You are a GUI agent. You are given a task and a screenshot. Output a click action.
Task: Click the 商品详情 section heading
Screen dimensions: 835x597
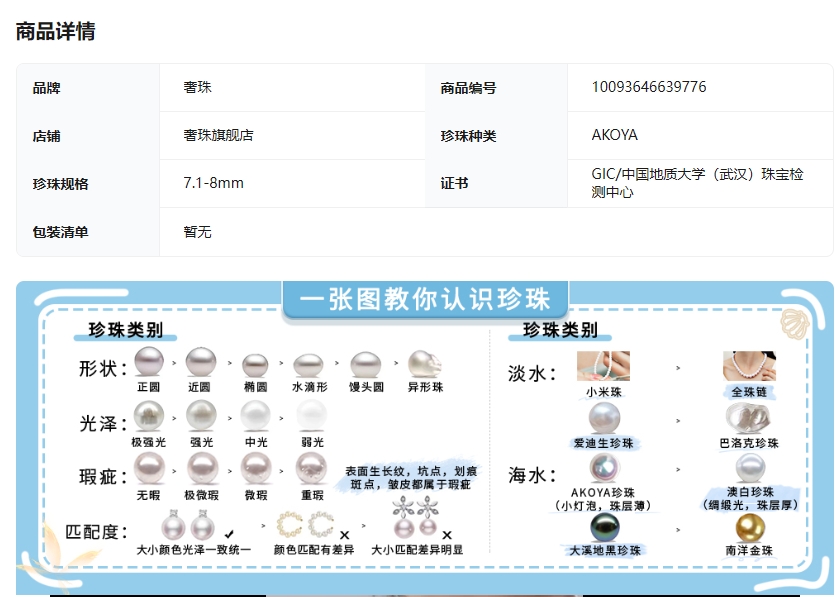[56, 31]
